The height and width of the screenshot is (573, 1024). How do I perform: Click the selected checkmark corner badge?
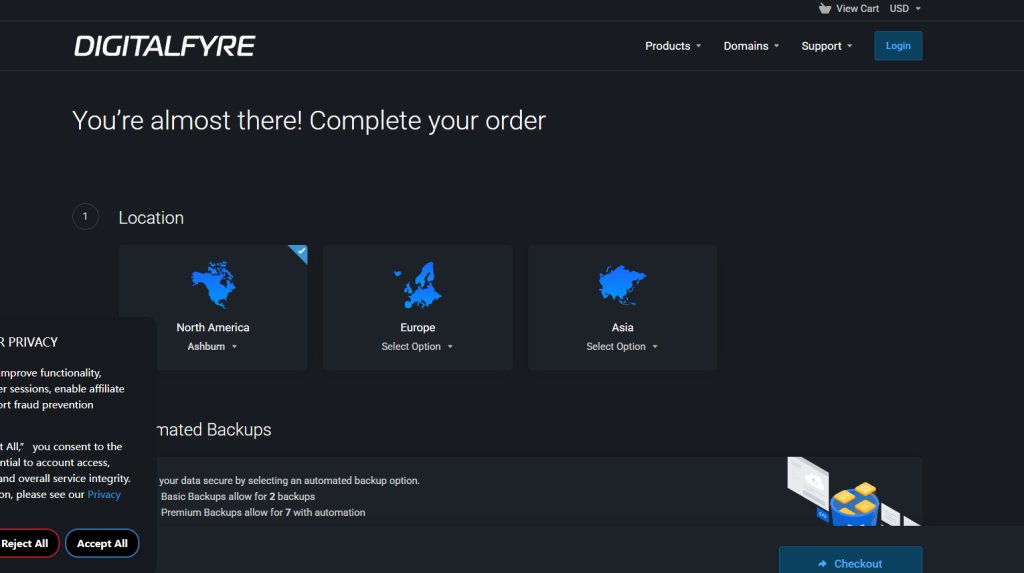tap(299, 253)
